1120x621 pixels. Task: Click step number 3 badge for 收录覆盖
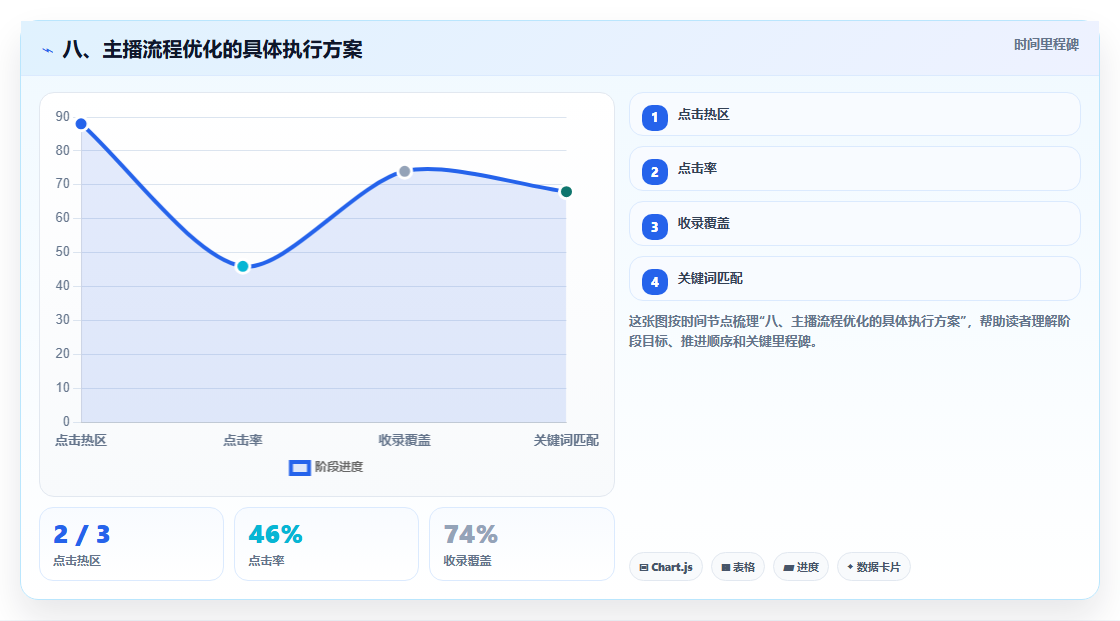click(x=654, y=227)
